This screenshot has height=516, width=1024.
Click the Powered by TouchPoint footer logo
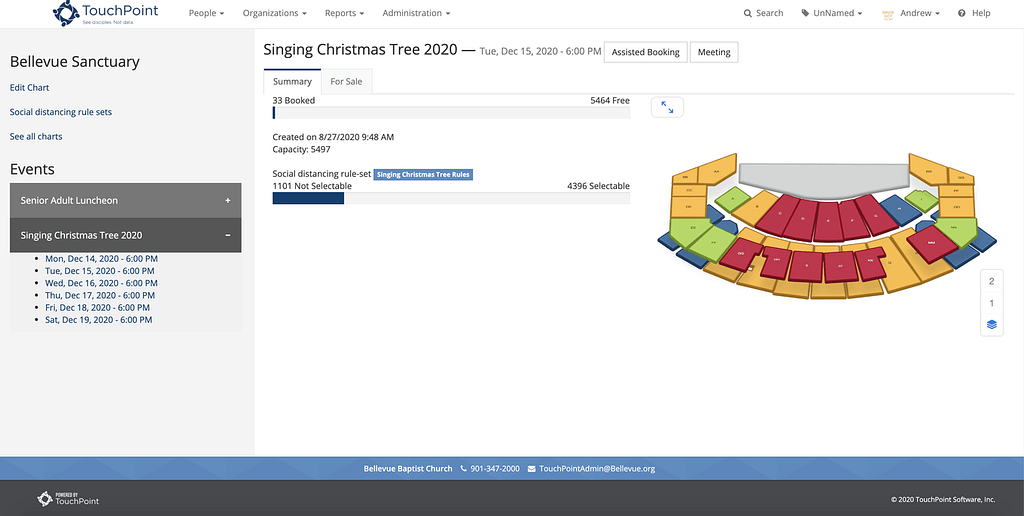(68, 498)
